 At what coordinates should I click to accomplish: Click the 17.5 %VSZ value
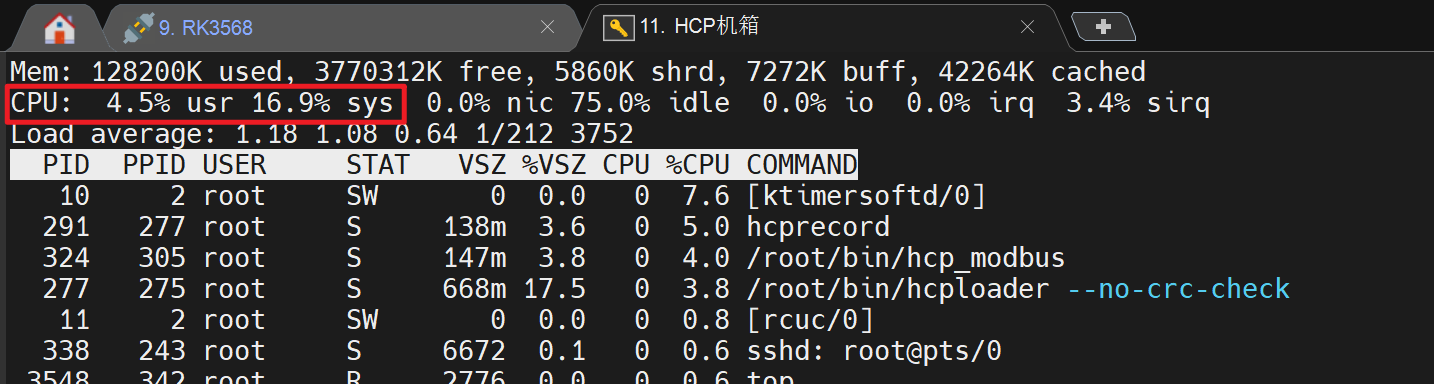(554, 289)
